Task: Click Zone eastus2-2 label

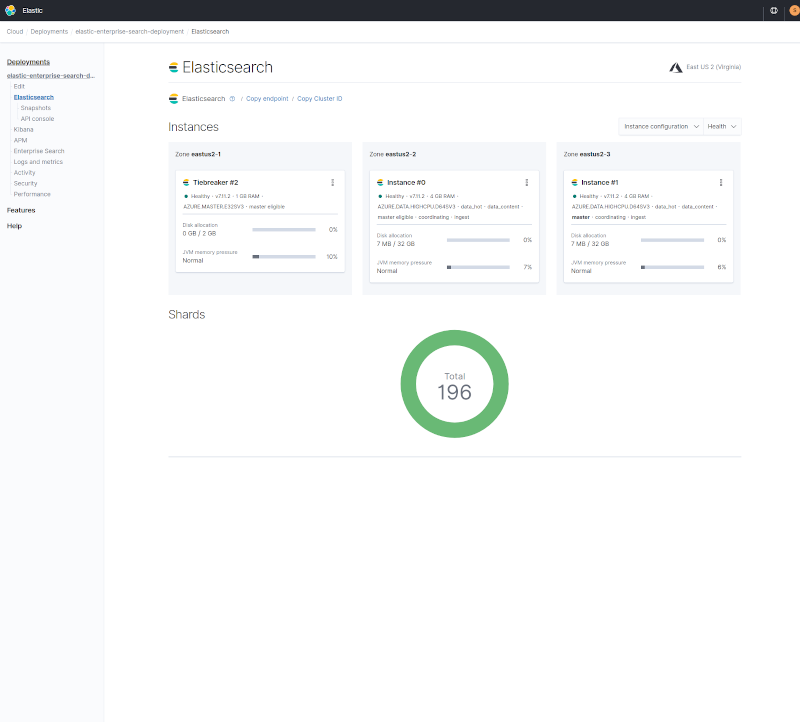Action: coord(393,154)
